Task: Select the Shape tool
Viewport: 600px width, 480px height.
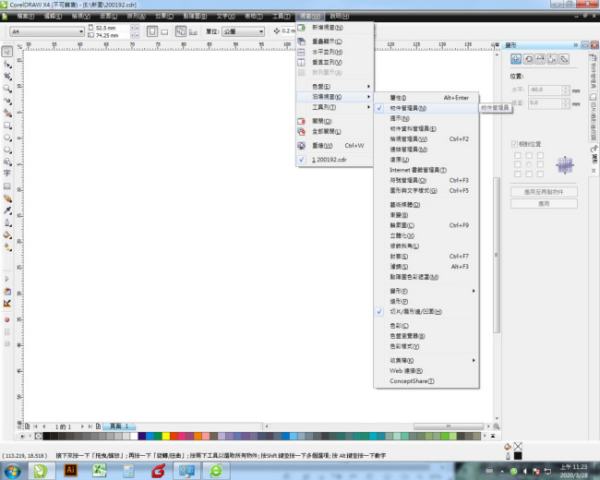Action: coord(7,65)
